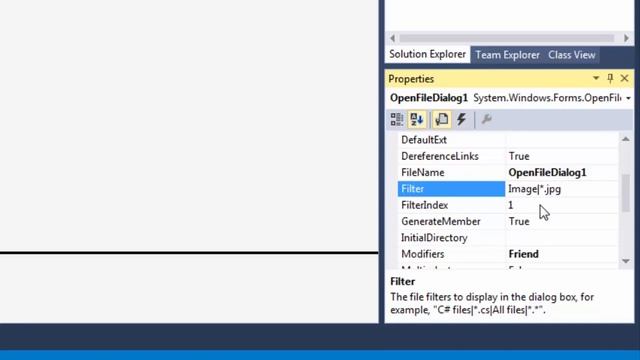Click Solution Explorer scroll left arrow

(392, 38)
